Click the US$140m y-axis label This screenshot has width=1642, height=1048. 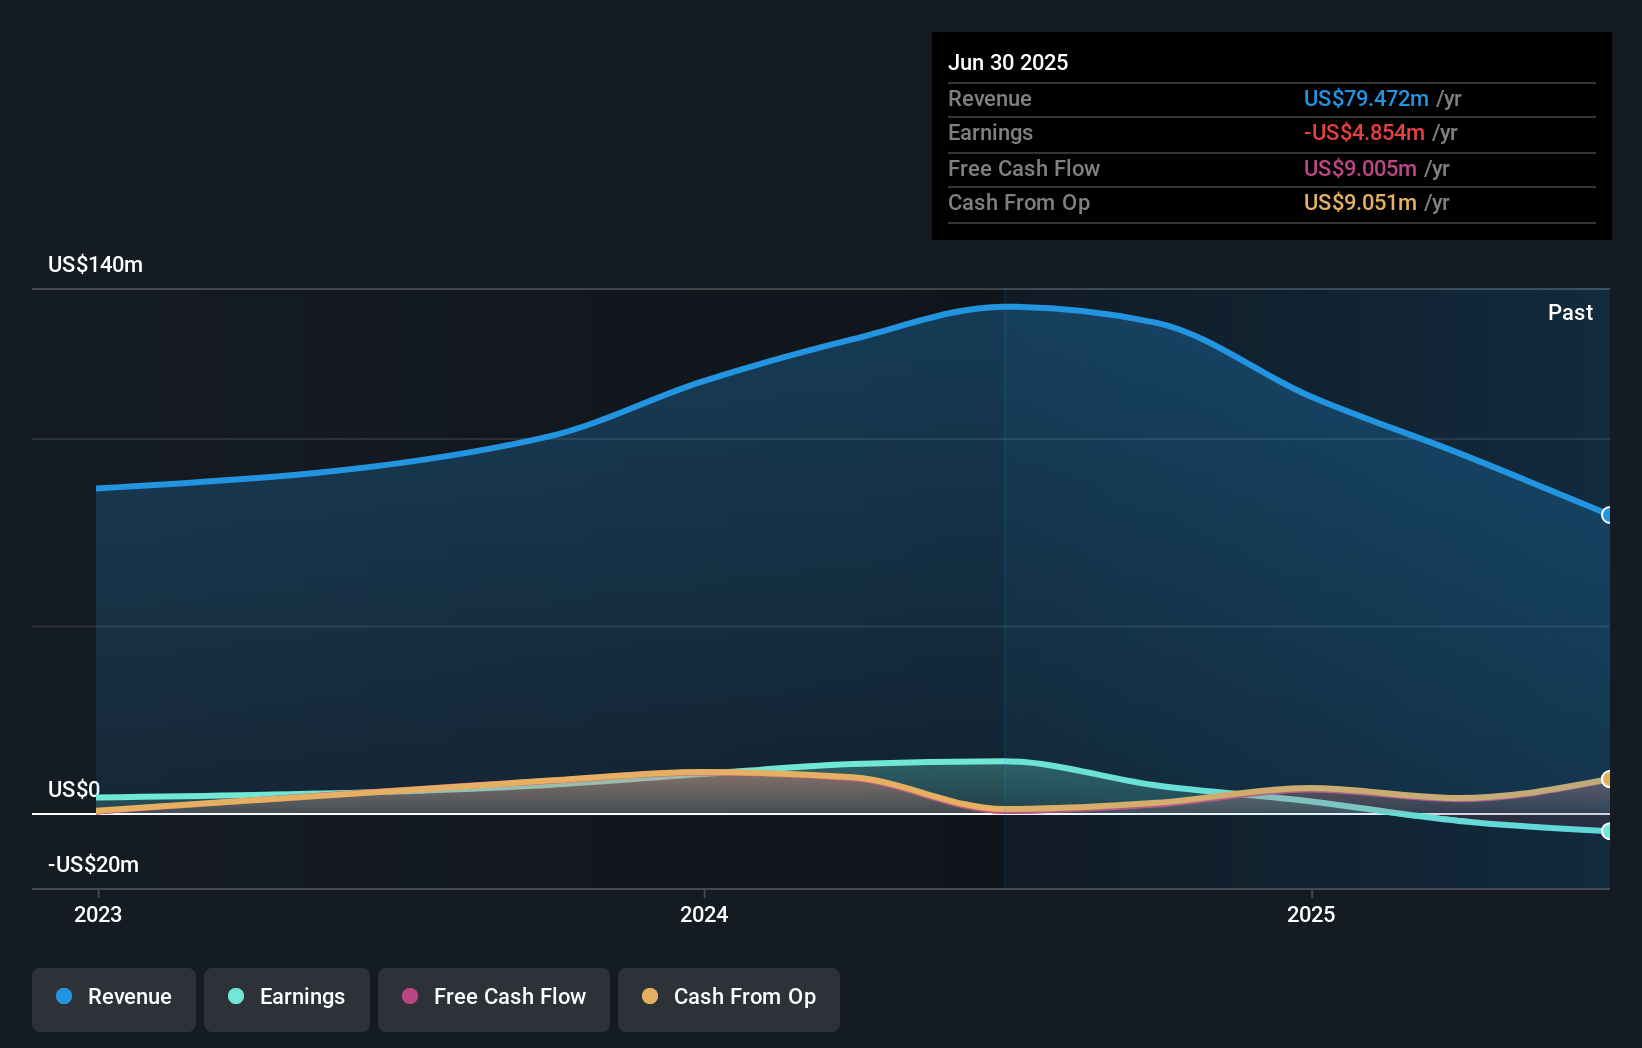click(95, 264)
